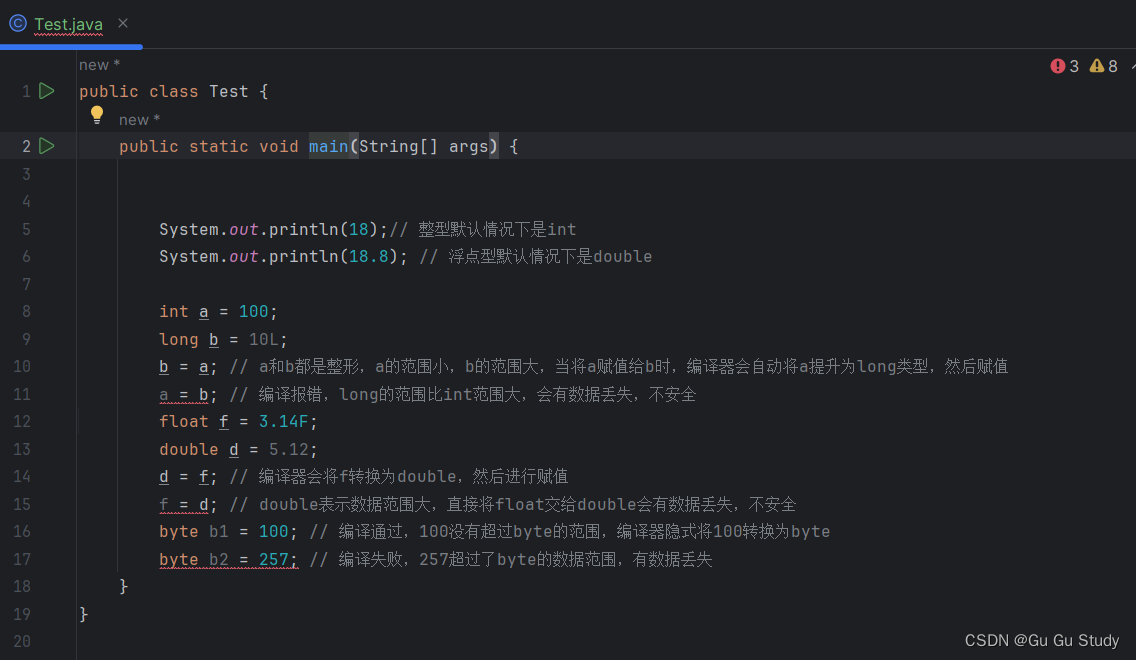Image resolution: width=1136 pixels, height=660 pixels.
Task: Click the Java class icon in the tab
Action: (18, 23)
